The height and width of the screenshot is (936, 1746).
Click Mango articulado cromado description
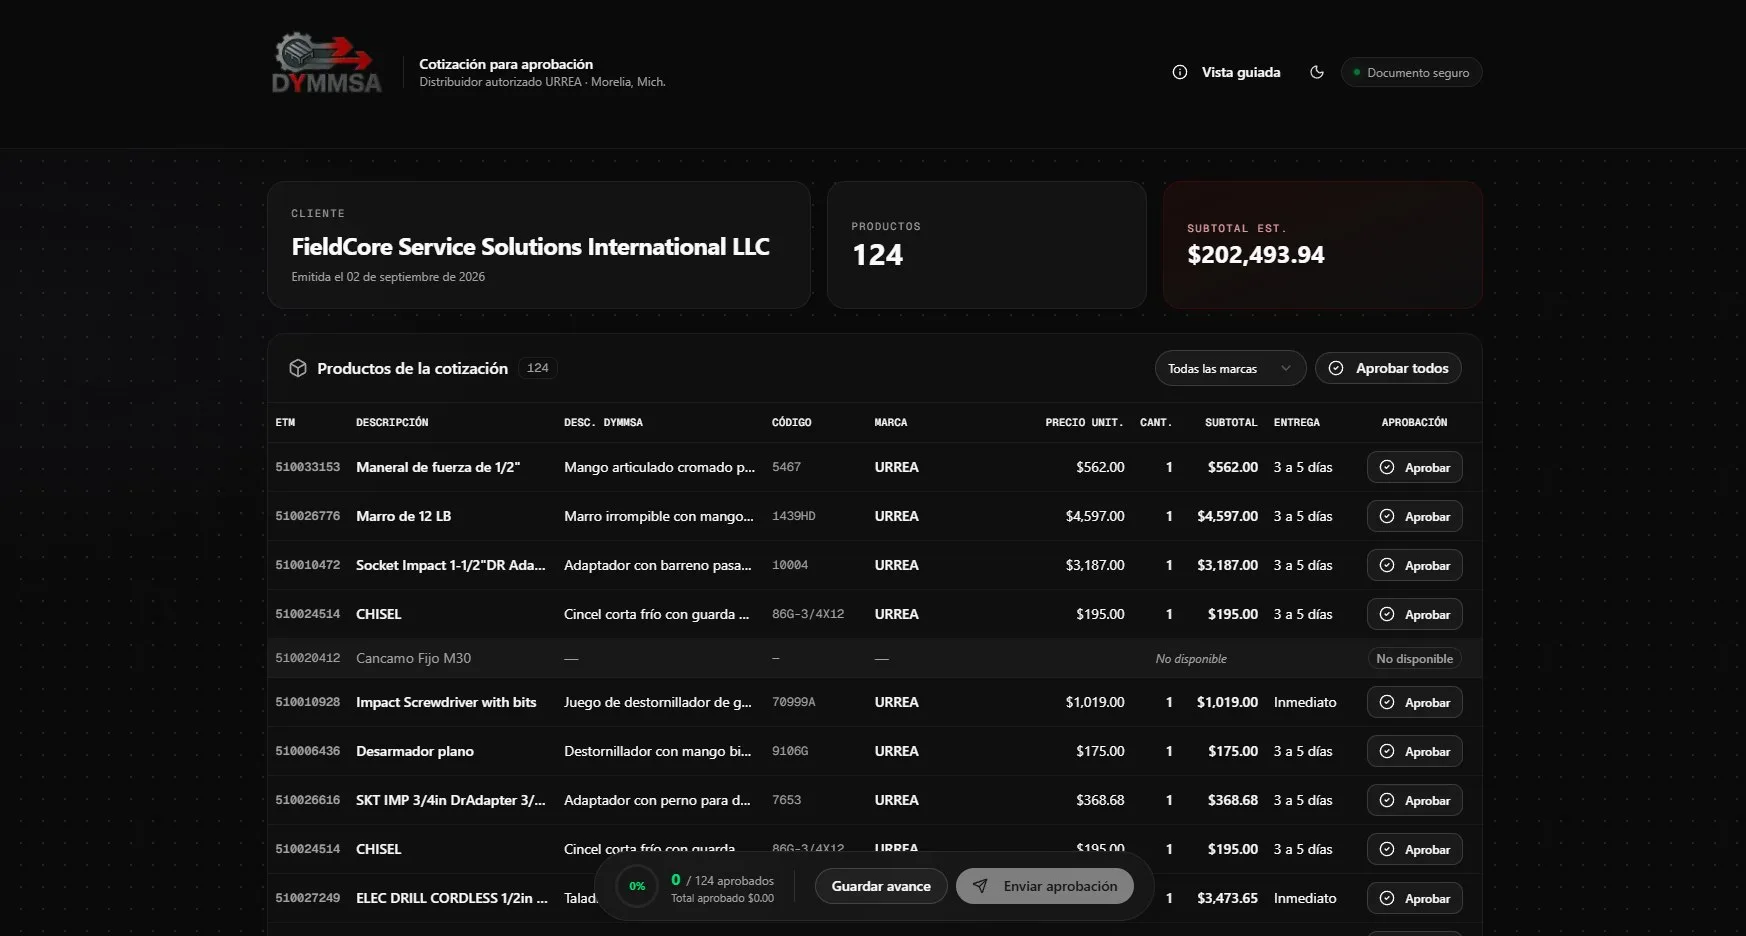click(x=659, y=467)
